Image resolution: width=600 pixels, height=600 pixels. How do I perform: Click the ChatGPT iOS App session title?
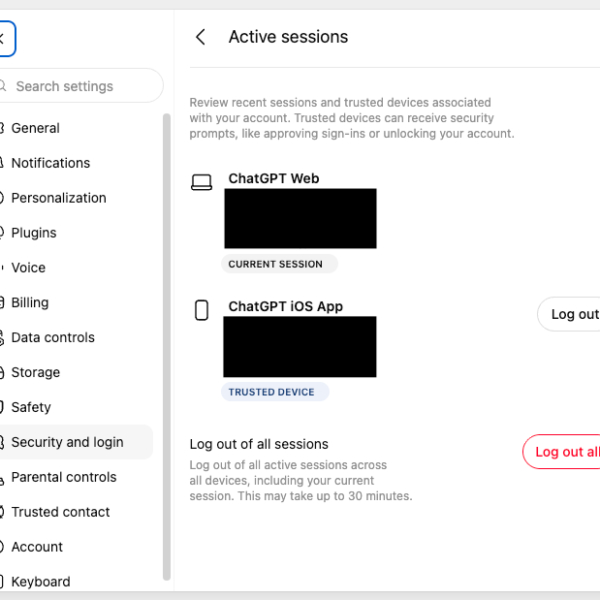pyautogui.click(x=285, y=307)
